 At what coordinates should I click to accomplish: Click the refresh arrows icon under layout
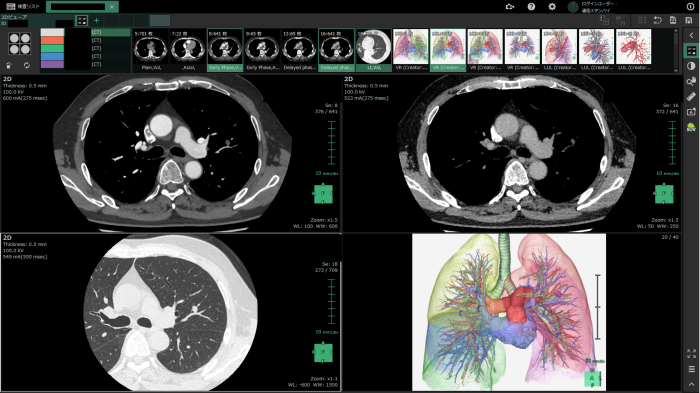click(x=27, y=65)
